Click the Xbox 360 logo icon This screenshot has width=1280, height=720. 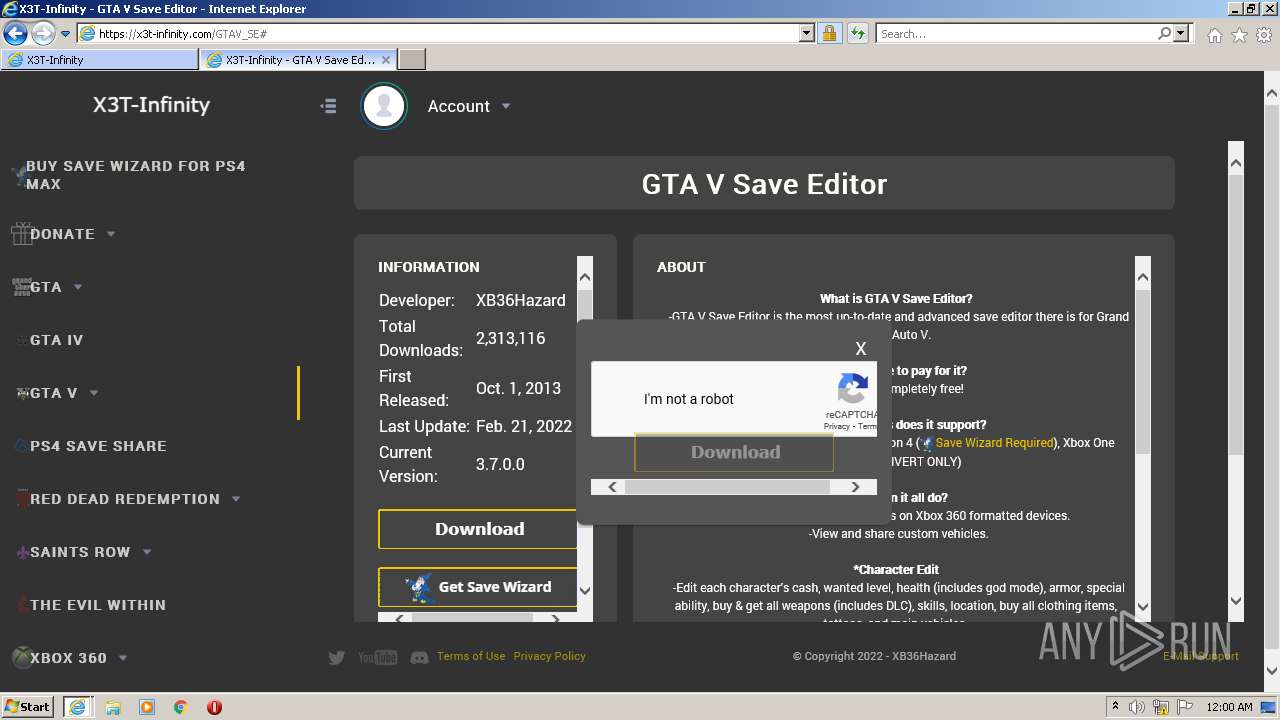pyautogui.click(x=21, y=657)
